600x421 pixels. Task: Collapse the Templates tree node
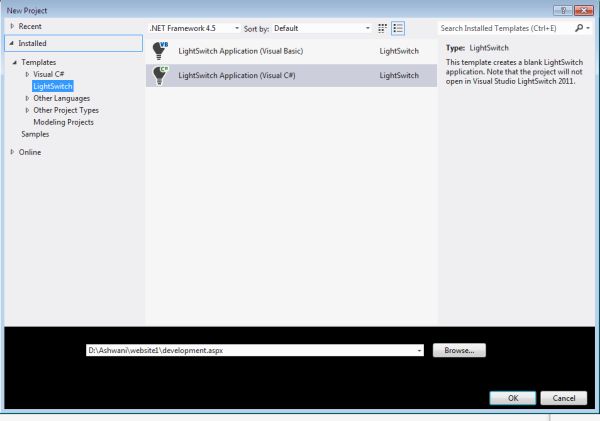[15, 62]
